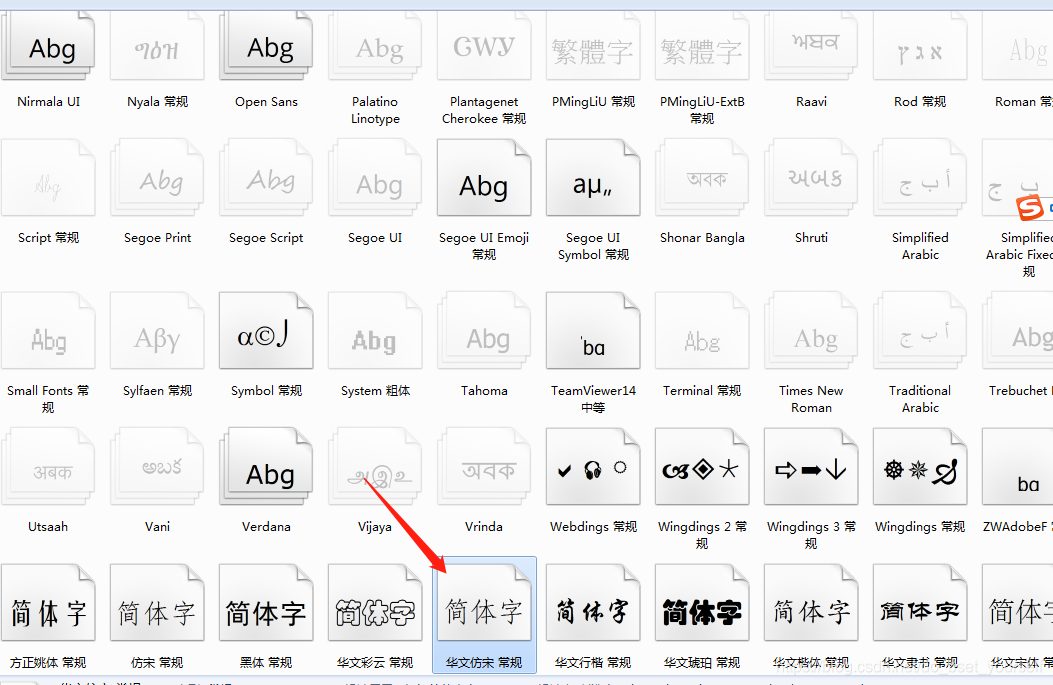This screenshot has height=685, width=1053.
Task: Select the Small Fonts 常规 icon
Action: point(48,330)
